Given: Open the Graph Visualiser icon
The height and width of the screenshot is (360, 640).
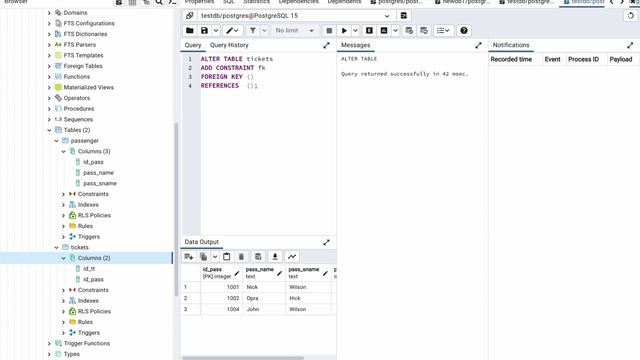Looking at the screenshot, I should coord(292,257).
